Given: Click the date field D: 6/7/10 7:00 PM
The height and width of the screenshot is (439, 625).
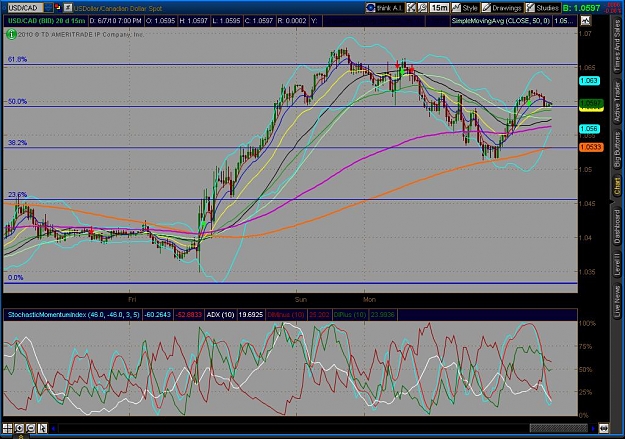Looking at the screenshot, I should pos(116,21).
